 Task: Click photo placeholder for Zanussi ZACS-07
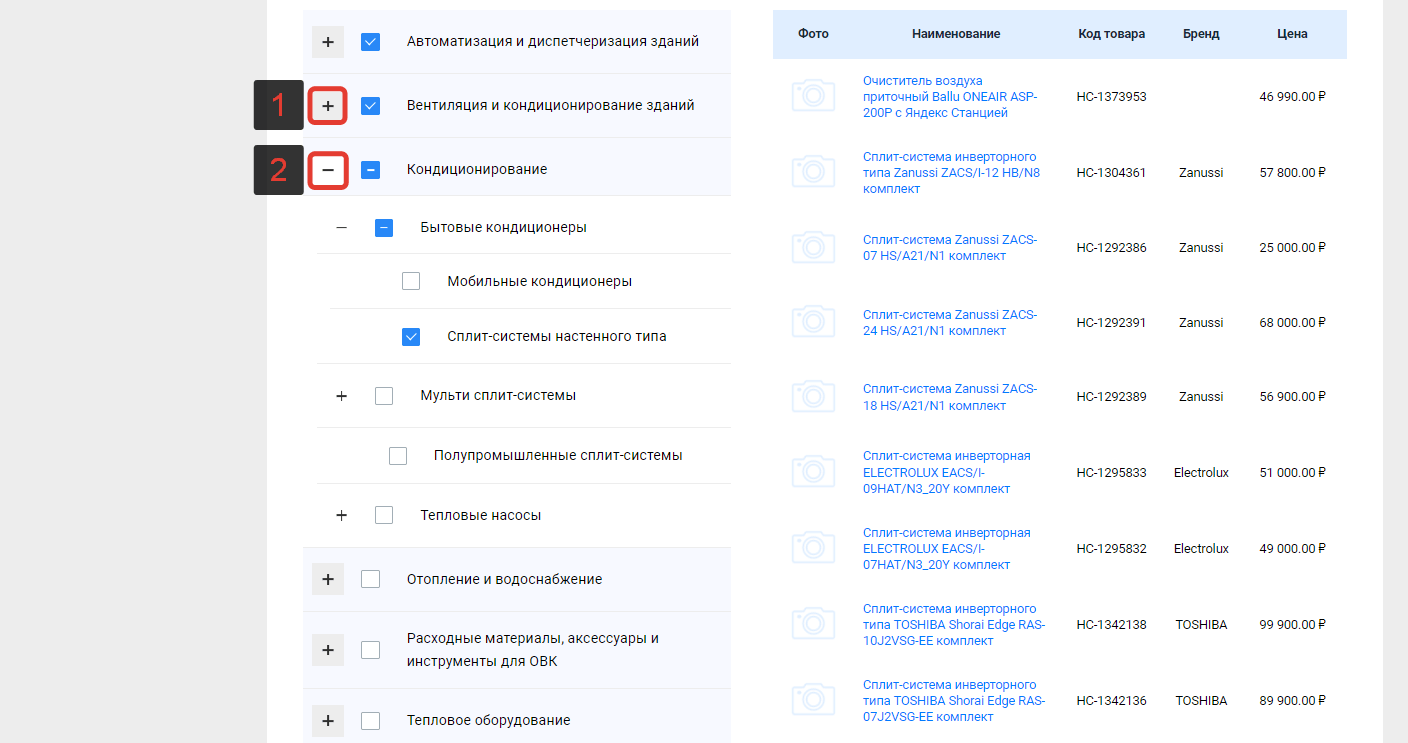coord(814,247)
